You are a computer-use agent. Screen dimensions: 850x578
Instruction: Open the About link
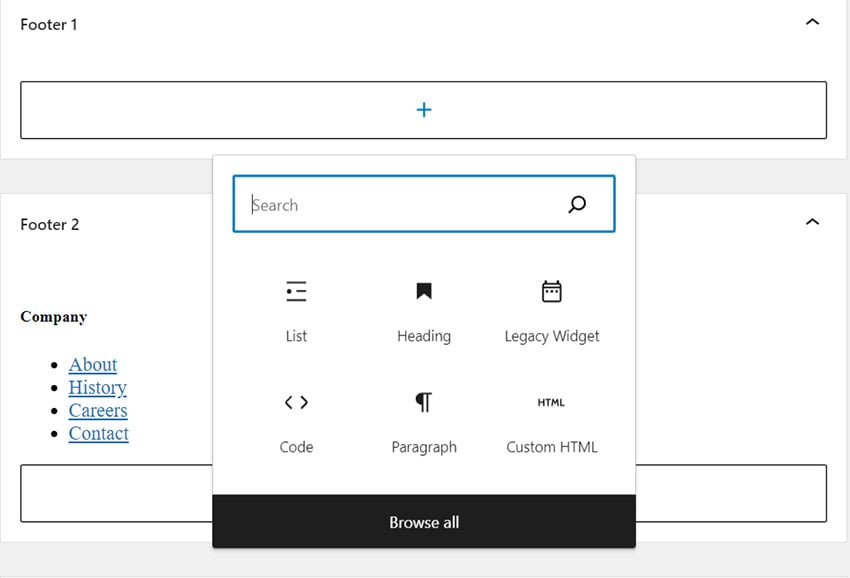click(x=93, y=365)
